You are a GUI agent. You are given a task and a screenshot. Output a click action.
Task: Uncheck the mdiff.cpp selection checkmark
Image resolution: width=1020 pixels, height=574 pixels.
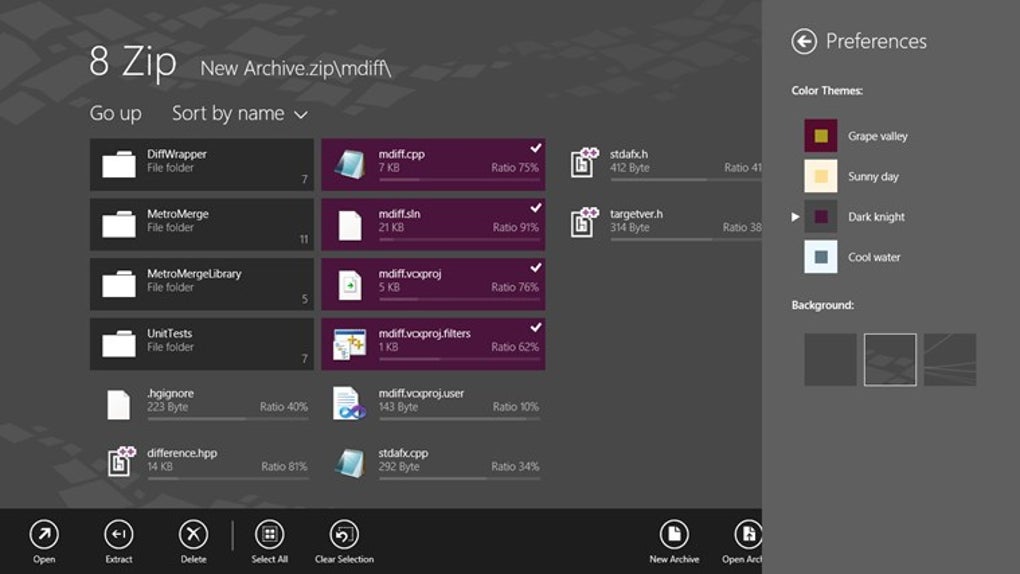pyautogui.click(x=535, y=148)
